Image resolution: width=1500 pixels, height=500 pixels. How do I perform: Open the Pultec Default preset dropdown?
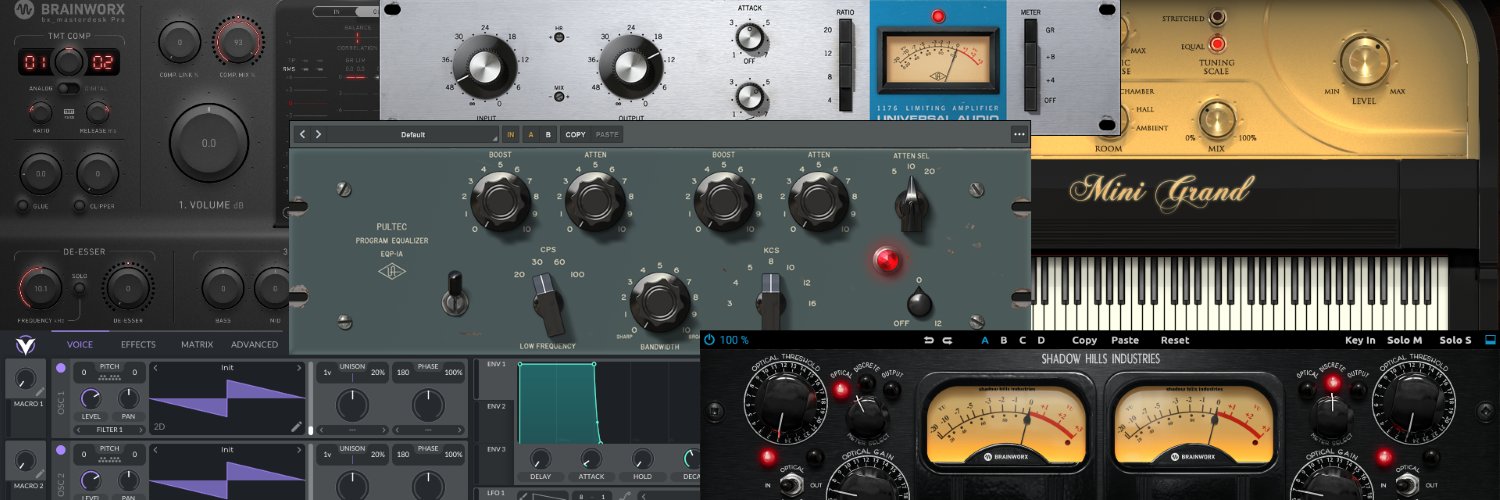[x=412, y=134]
